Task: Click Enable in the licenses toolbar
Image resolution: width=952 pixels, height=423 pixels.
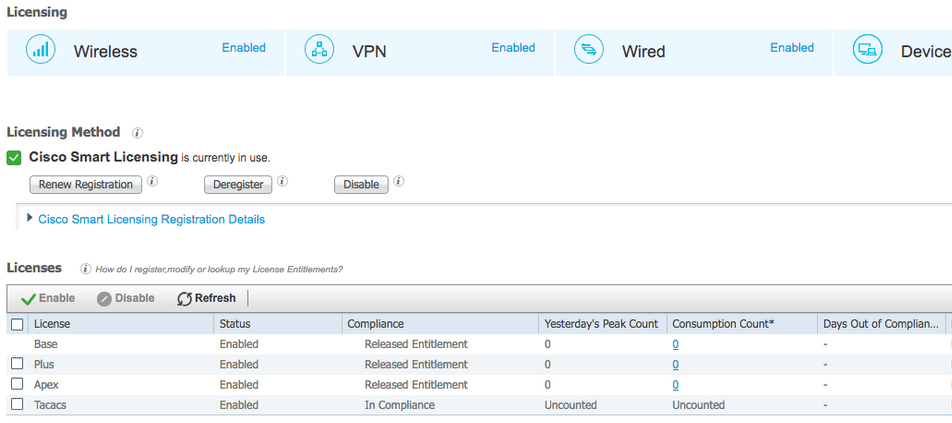Action: click(48, 299)
